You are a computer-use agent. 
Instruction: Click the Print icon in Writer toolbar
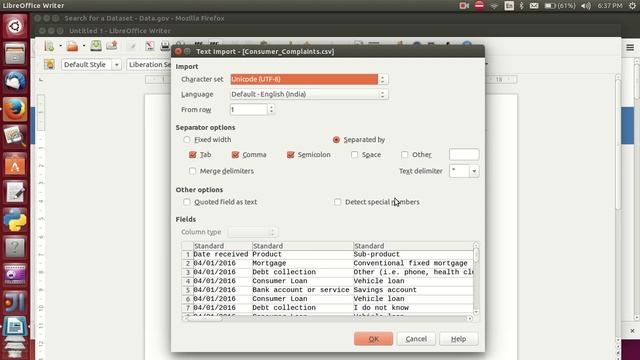[x=165, y=46]
